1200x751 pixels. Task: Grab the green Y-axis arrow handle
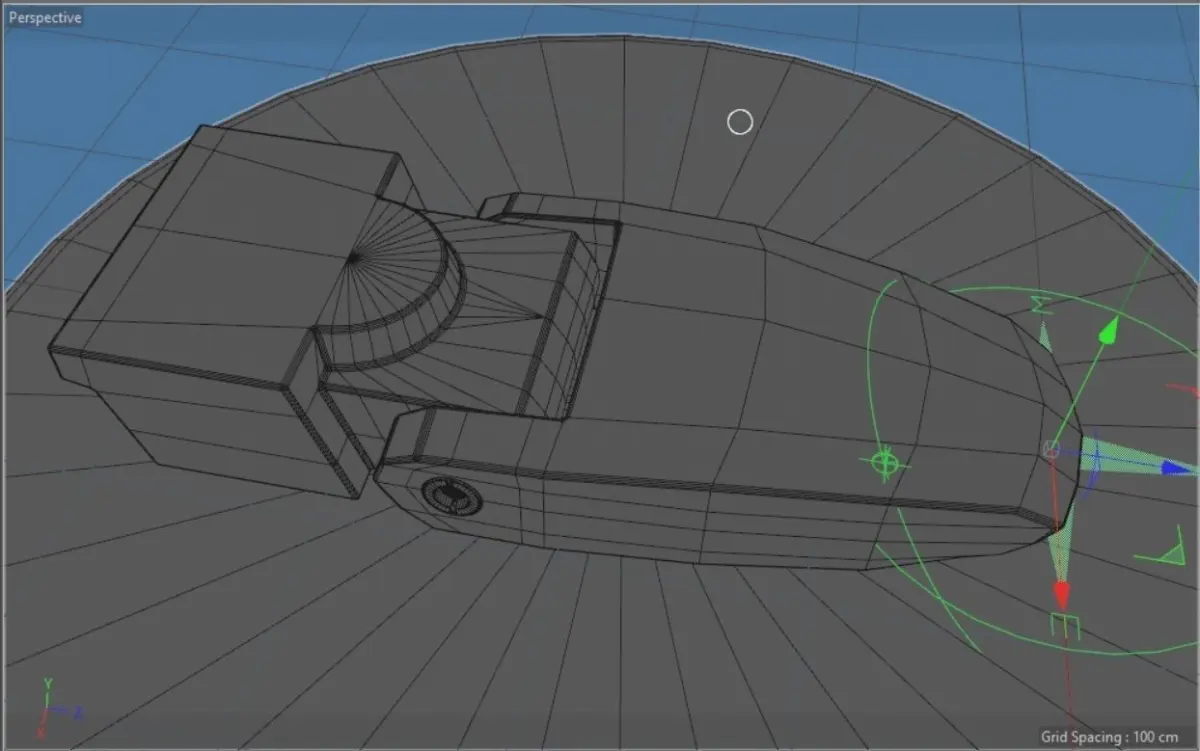1107,330
